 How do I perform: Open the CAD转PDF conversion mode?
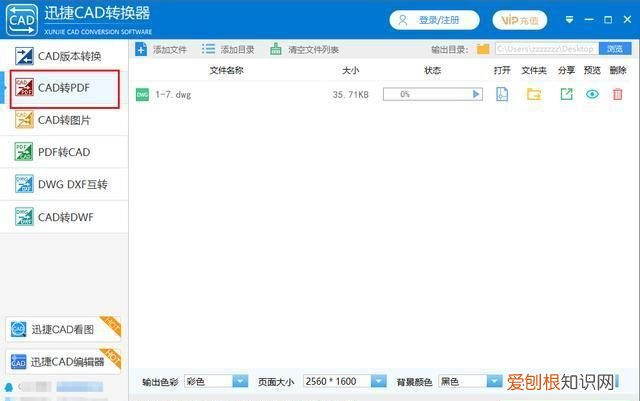64,88
